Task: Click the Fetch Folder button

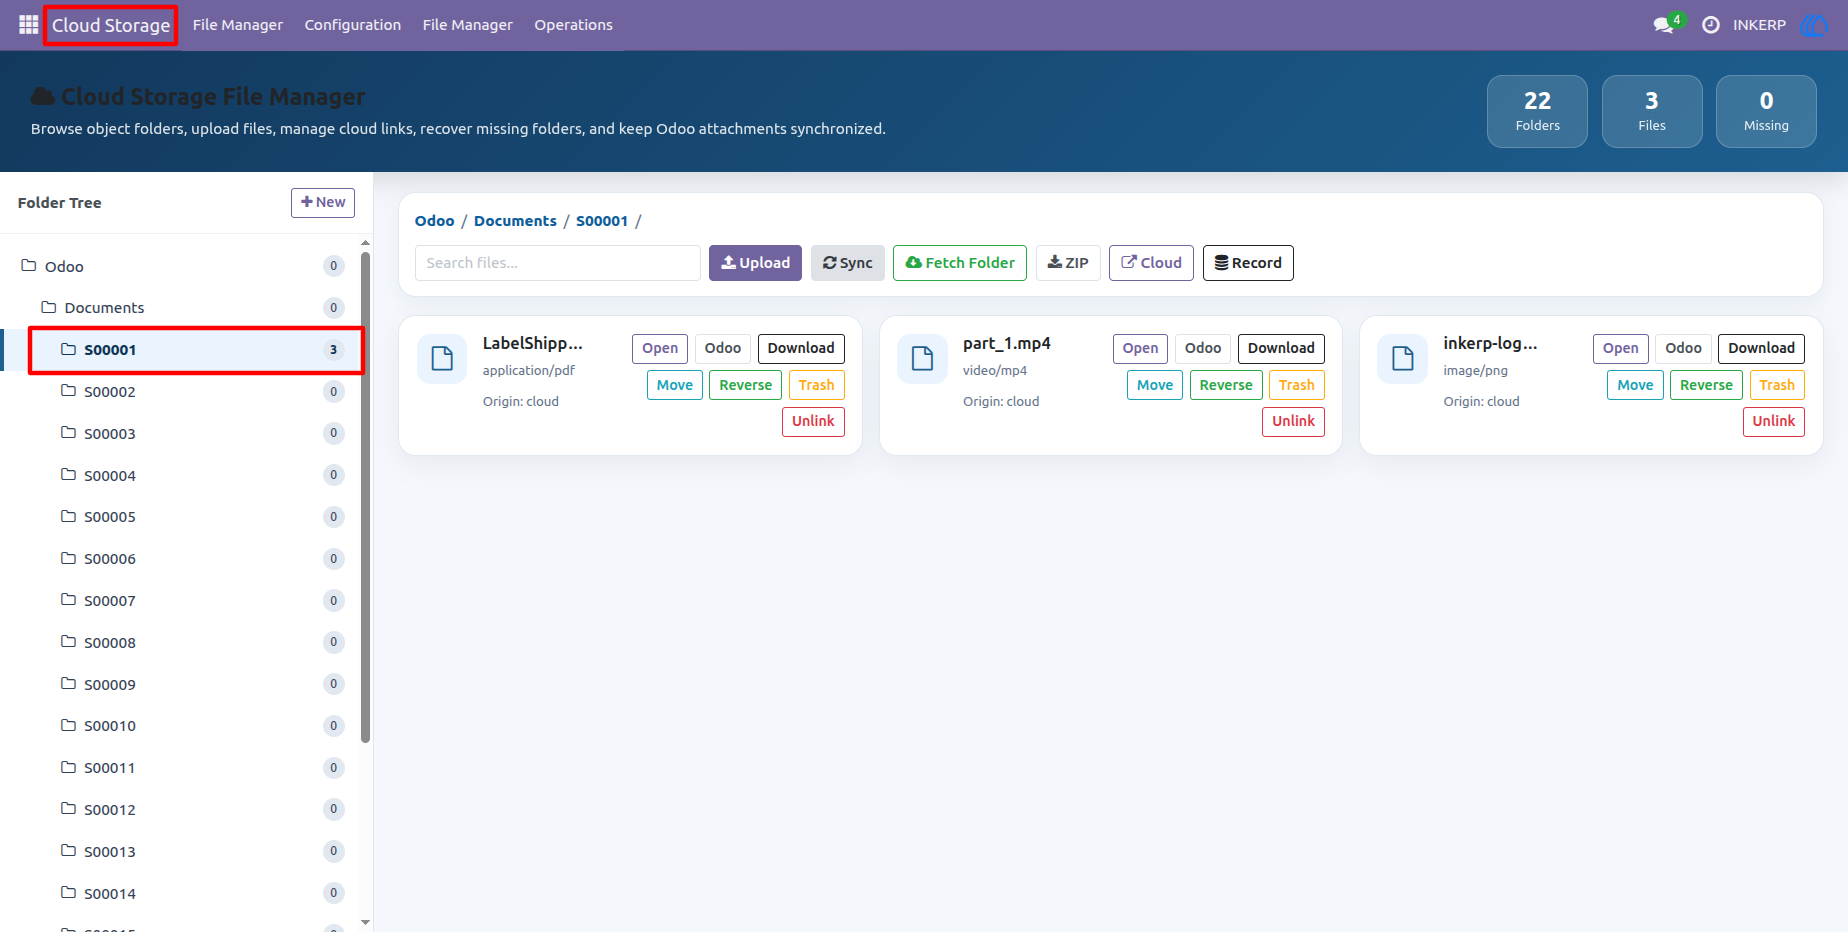Action: click(x=960, y=263)
